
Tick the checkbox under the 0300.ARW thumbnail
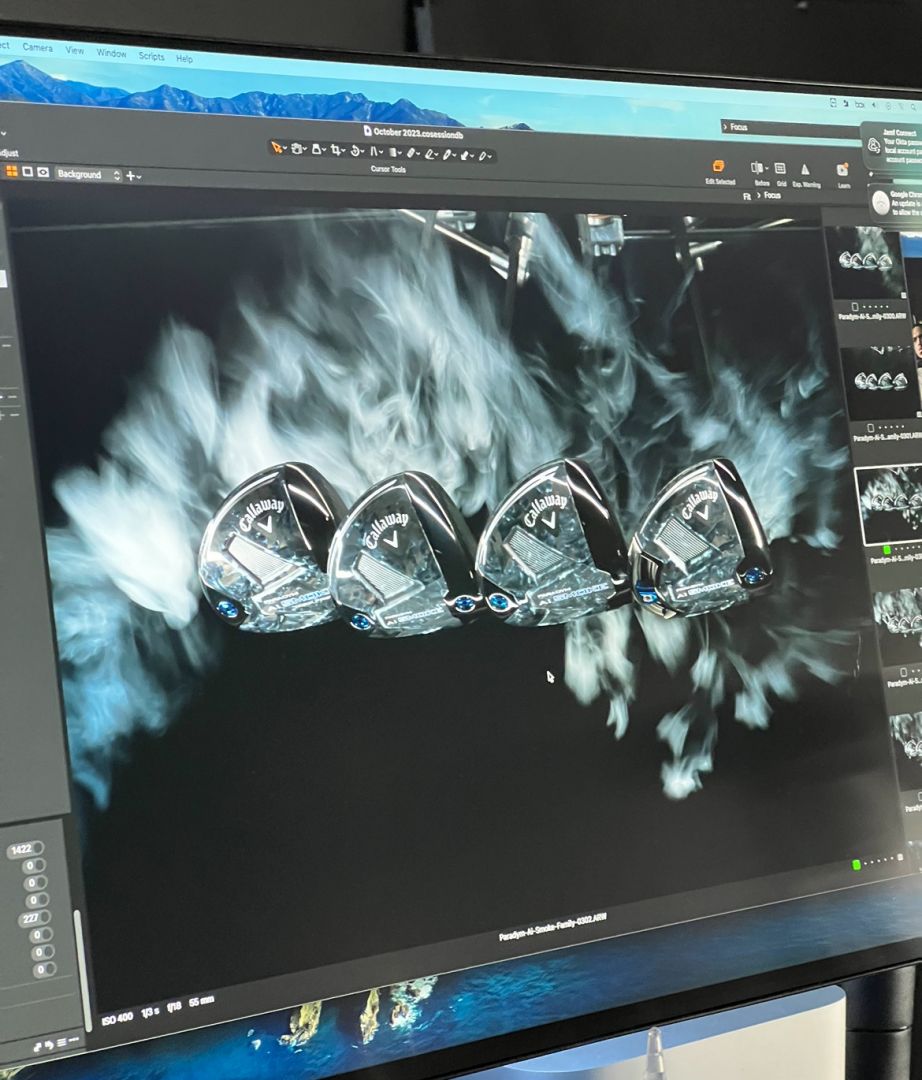855,307
